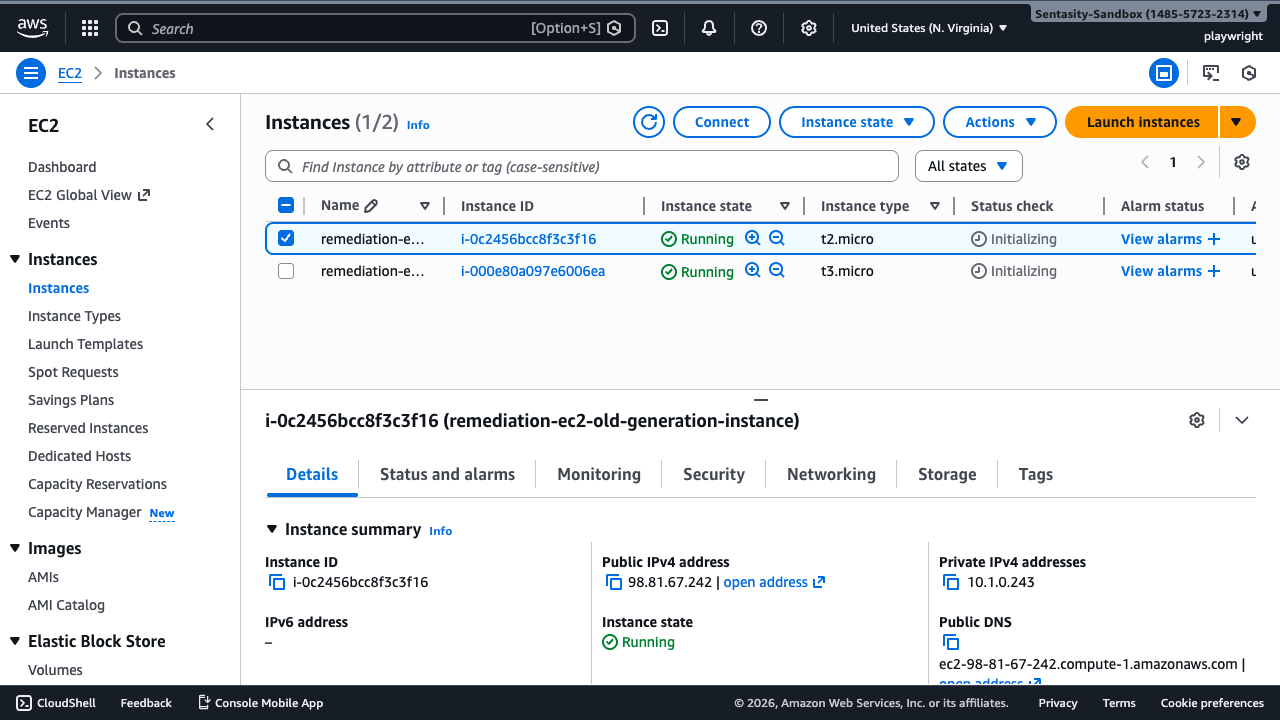Open CloudShell from the top navigation bar

point(659,27)
